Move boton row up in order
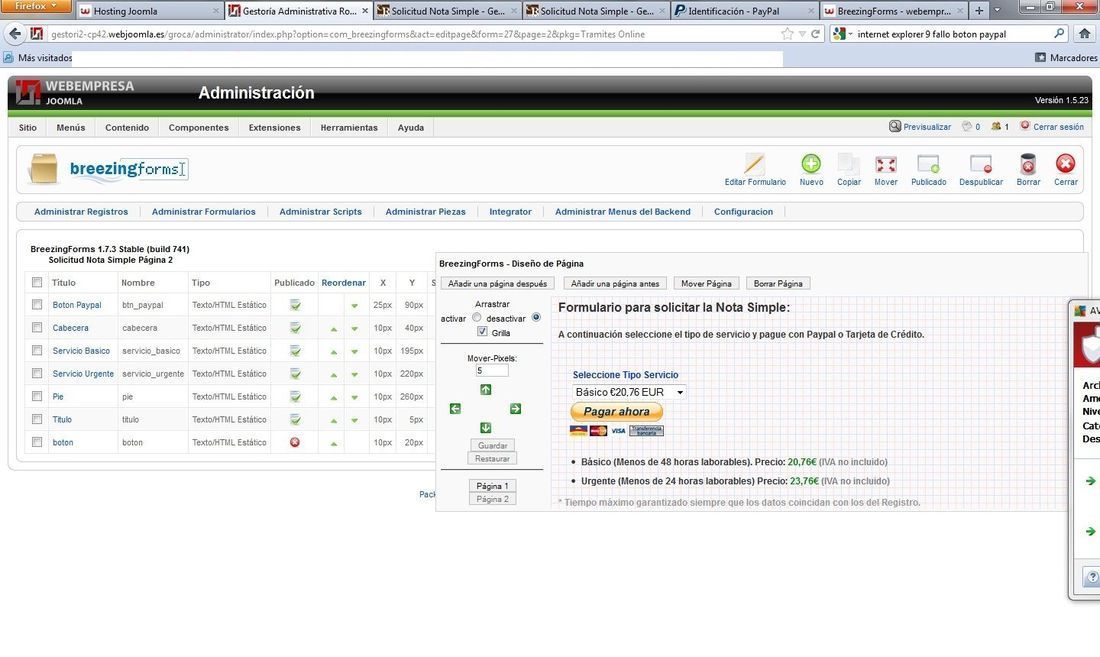This screenshot has height=657, width=1100. click(334, 443)
